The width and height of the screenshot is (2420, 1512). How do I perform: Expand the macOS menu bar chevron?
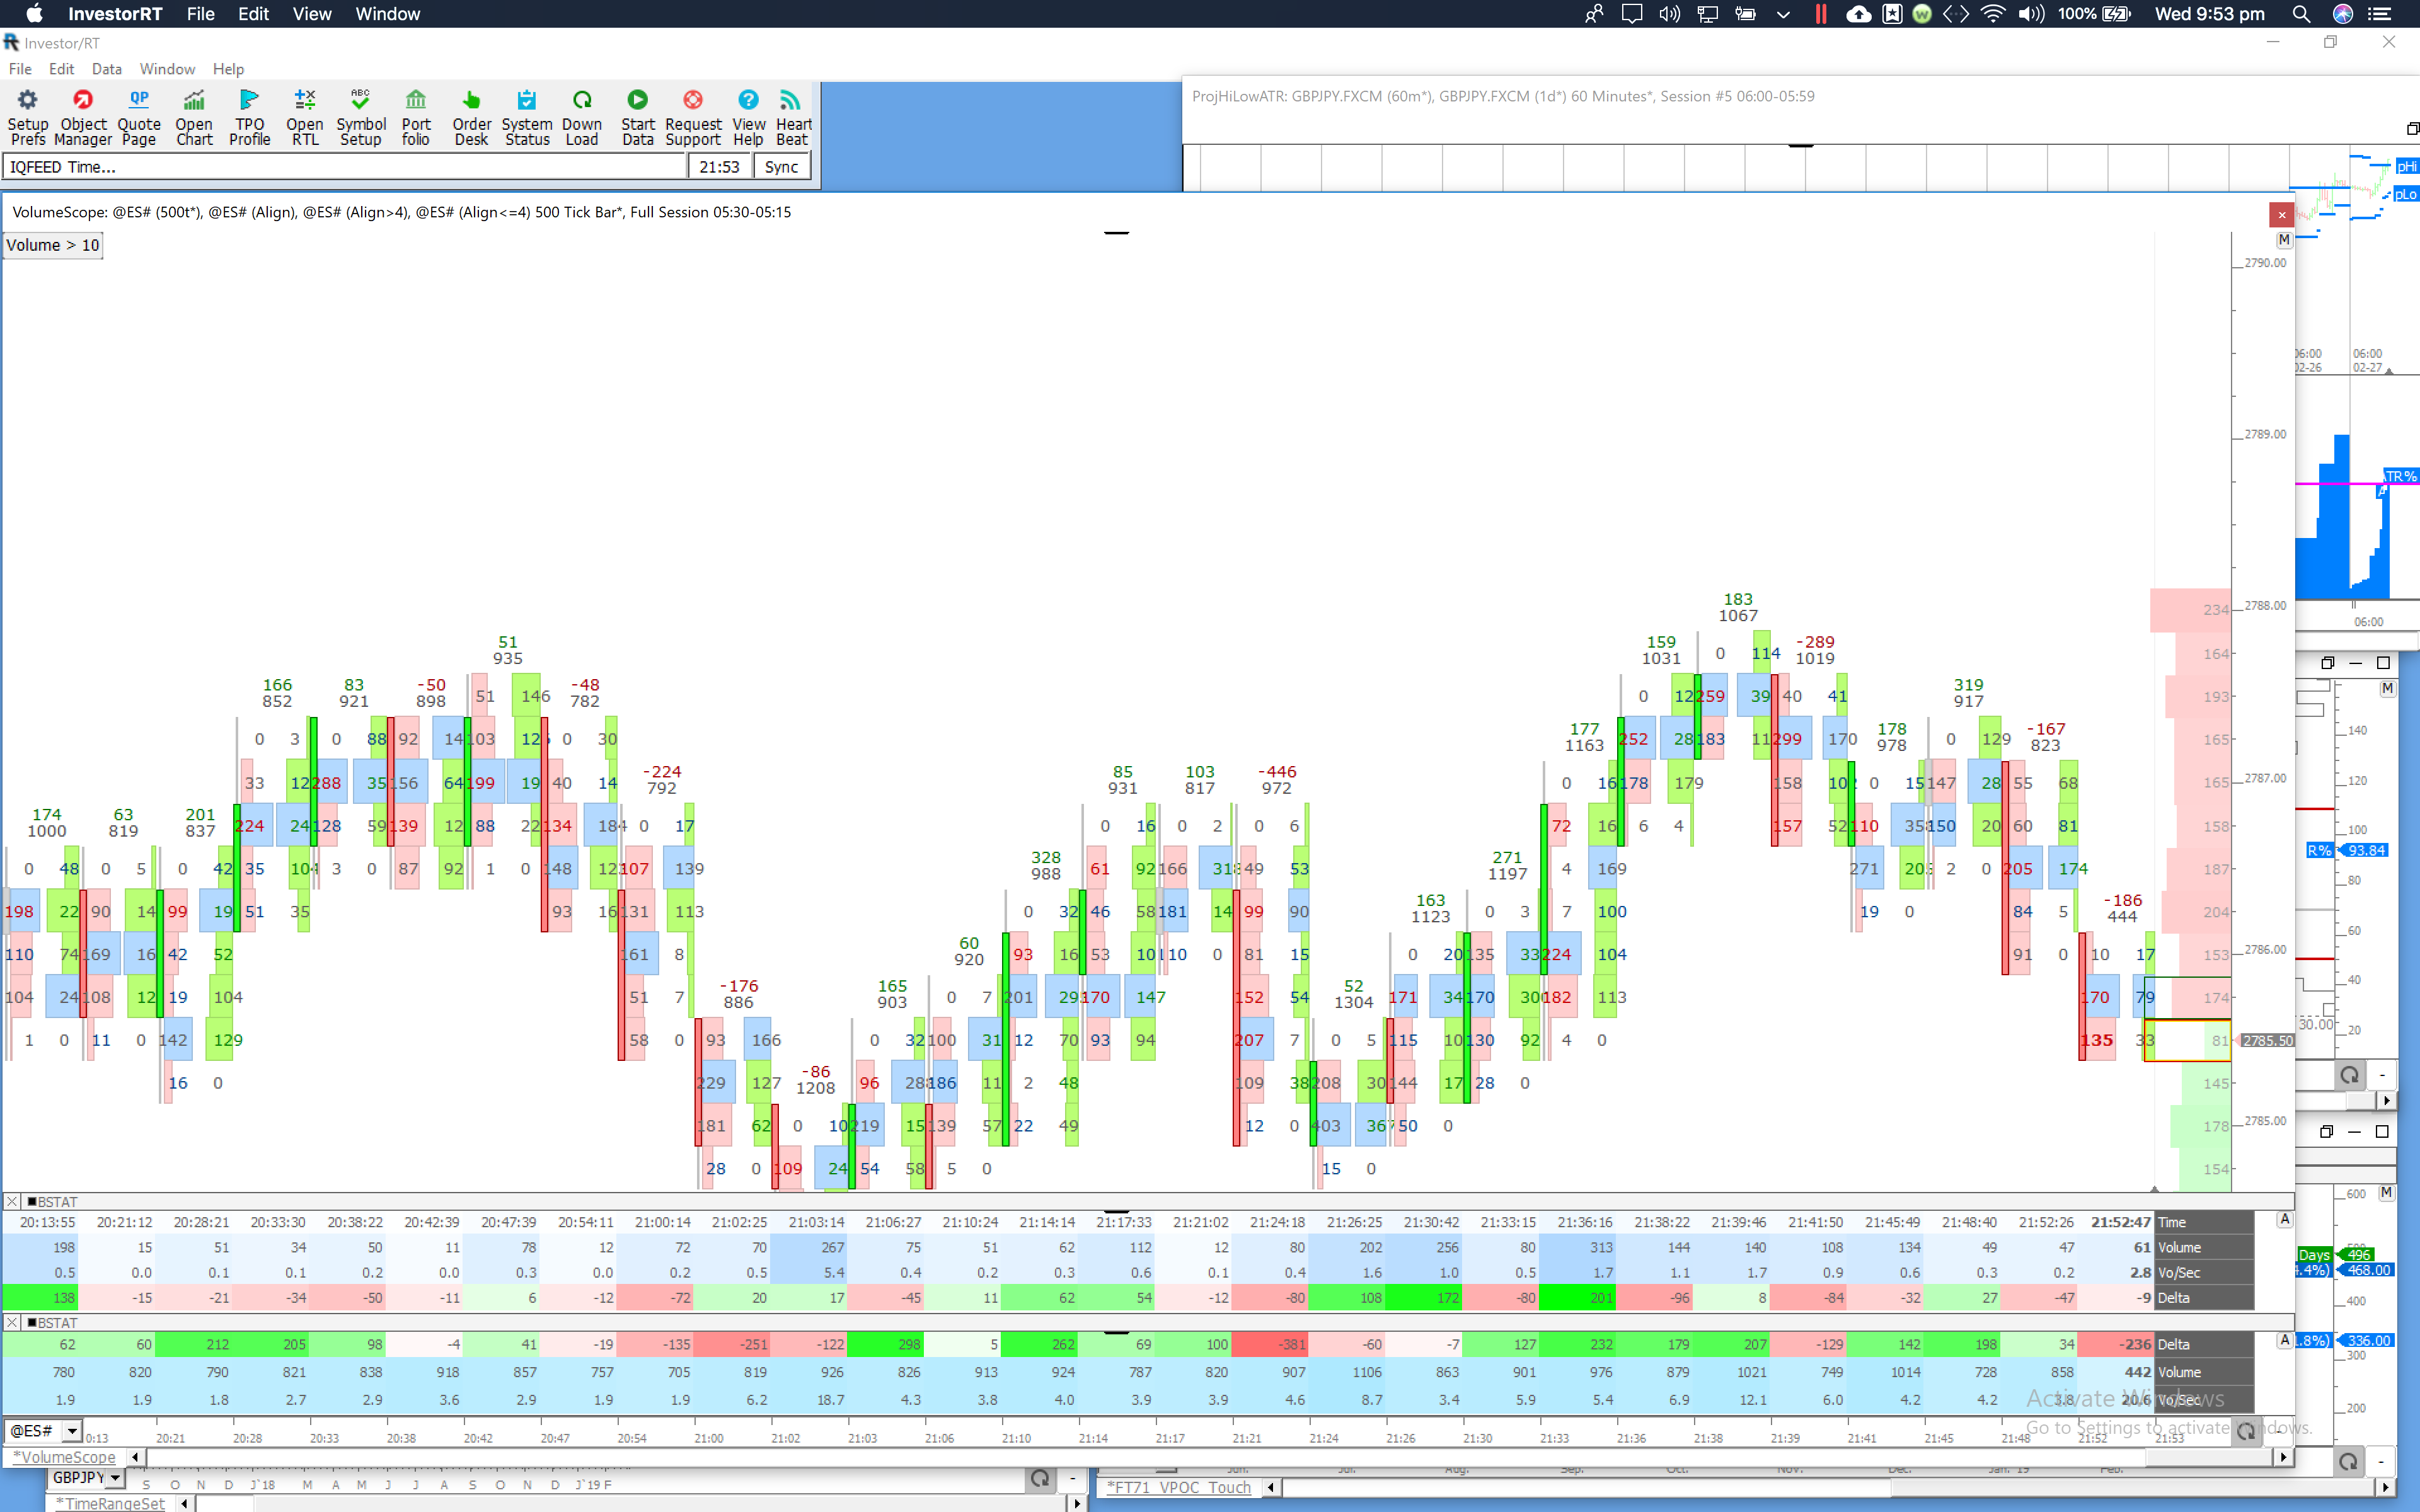click(x=1783, y=14)
